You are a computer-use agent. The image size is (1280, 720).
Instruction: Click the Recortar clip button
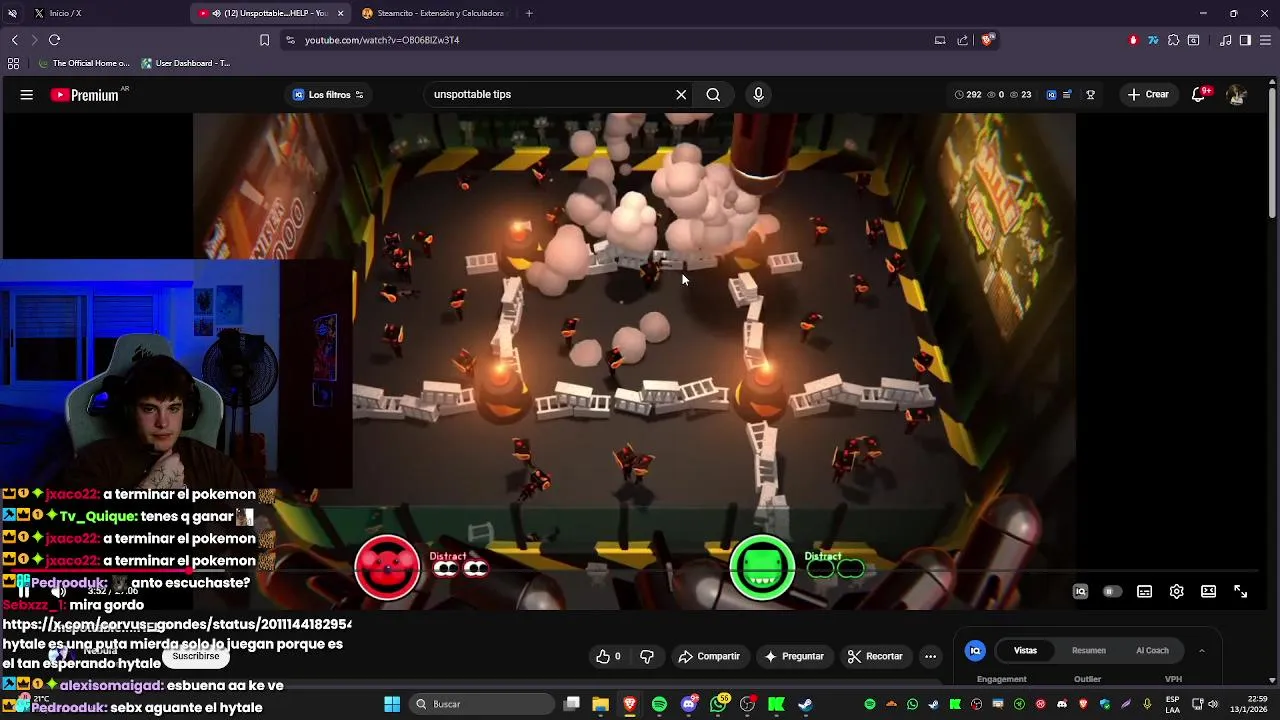pyautogui.click(x=875, y=657)
